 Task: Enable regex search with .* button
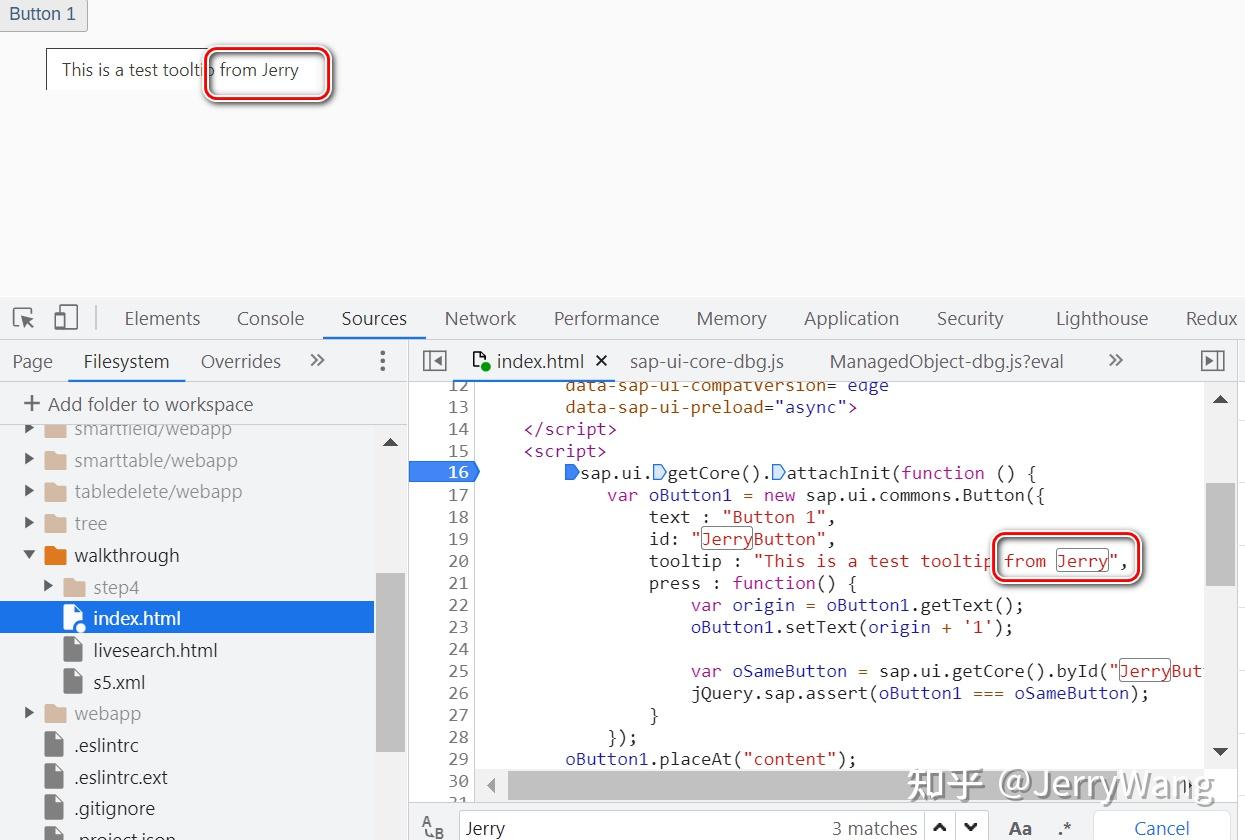(x=1062, y=827)
